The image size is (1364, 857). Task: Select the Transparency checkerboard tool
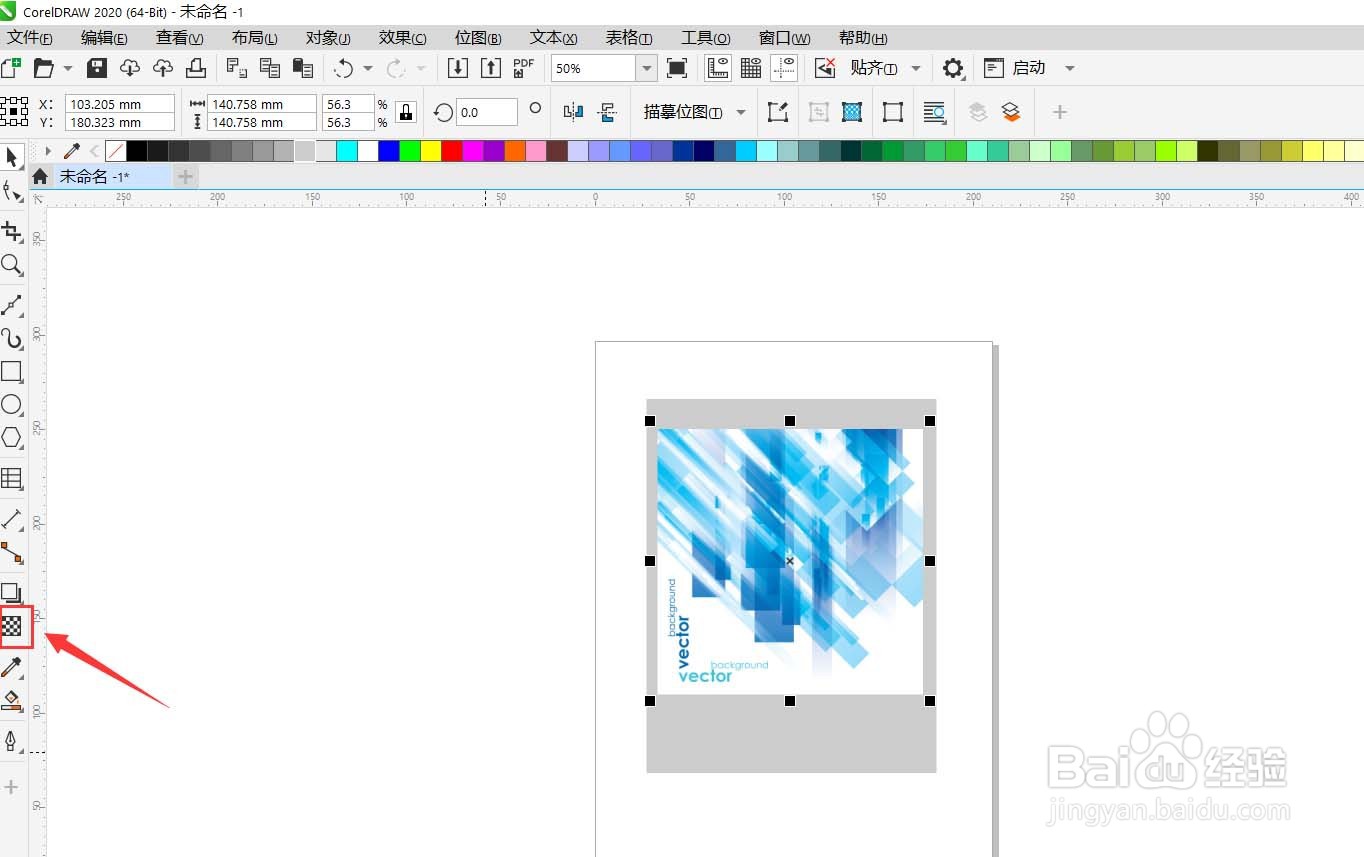click(12, 627)
